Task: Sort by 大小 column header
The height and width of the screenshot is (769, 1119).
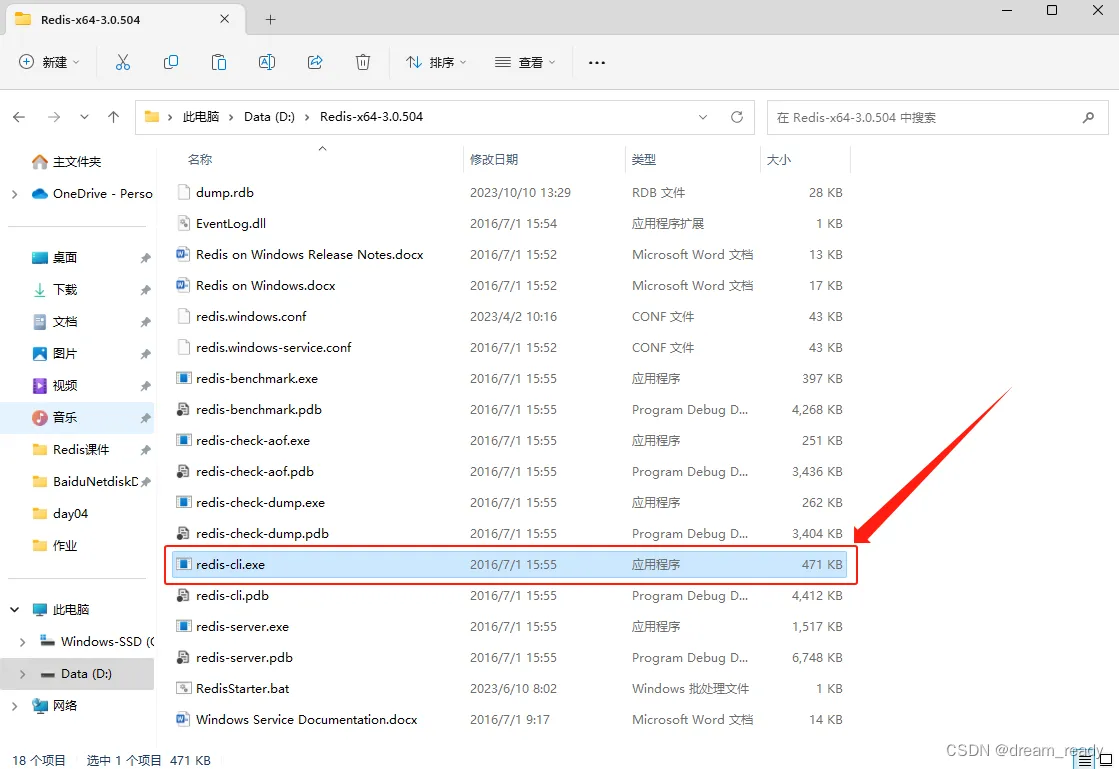Action: click(779, 160)
